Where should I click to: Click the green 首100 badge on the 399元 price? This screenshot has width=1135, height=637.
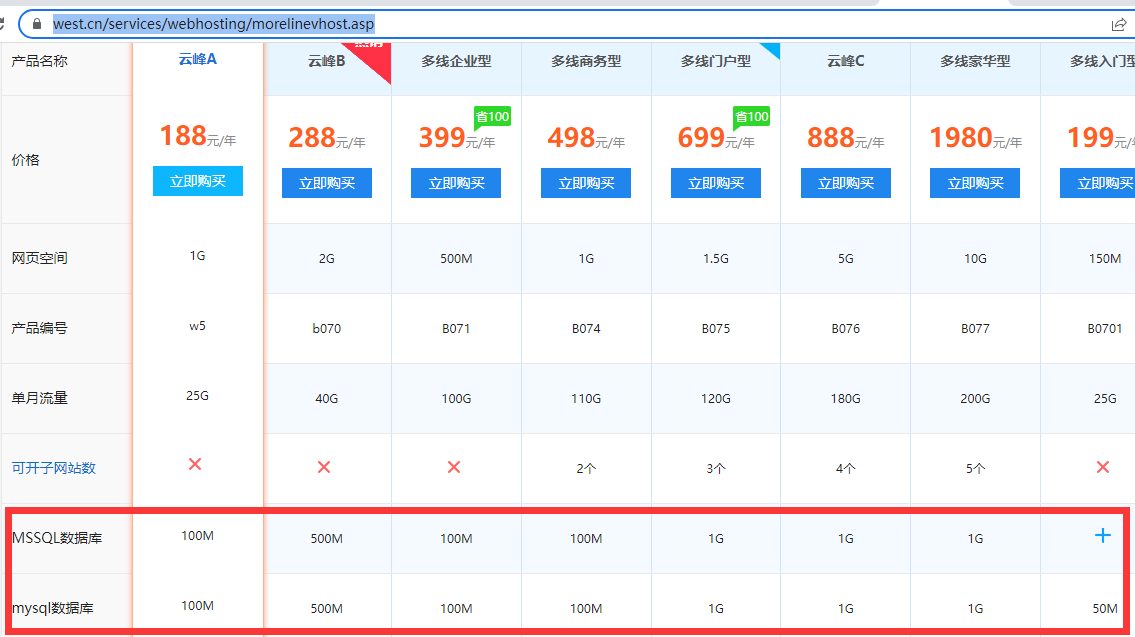point(492,117)
